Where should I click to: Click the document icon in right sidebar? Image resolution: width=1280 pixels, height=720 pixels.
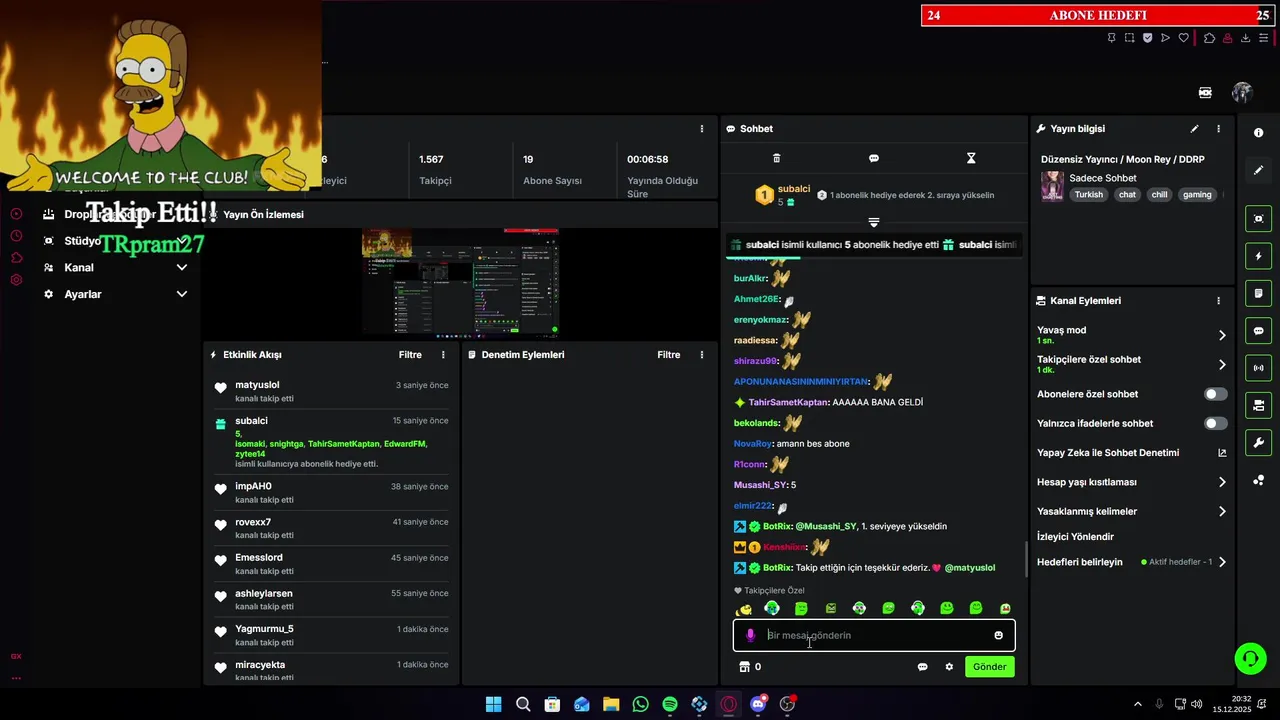[x=1258, y=293]
